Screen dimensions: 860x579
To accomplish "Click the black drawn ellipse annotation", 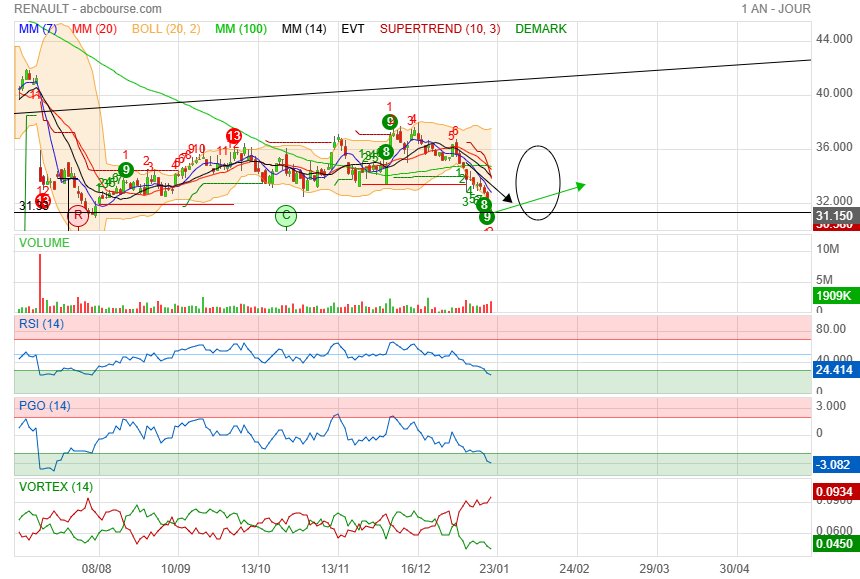I will [537, 183].
